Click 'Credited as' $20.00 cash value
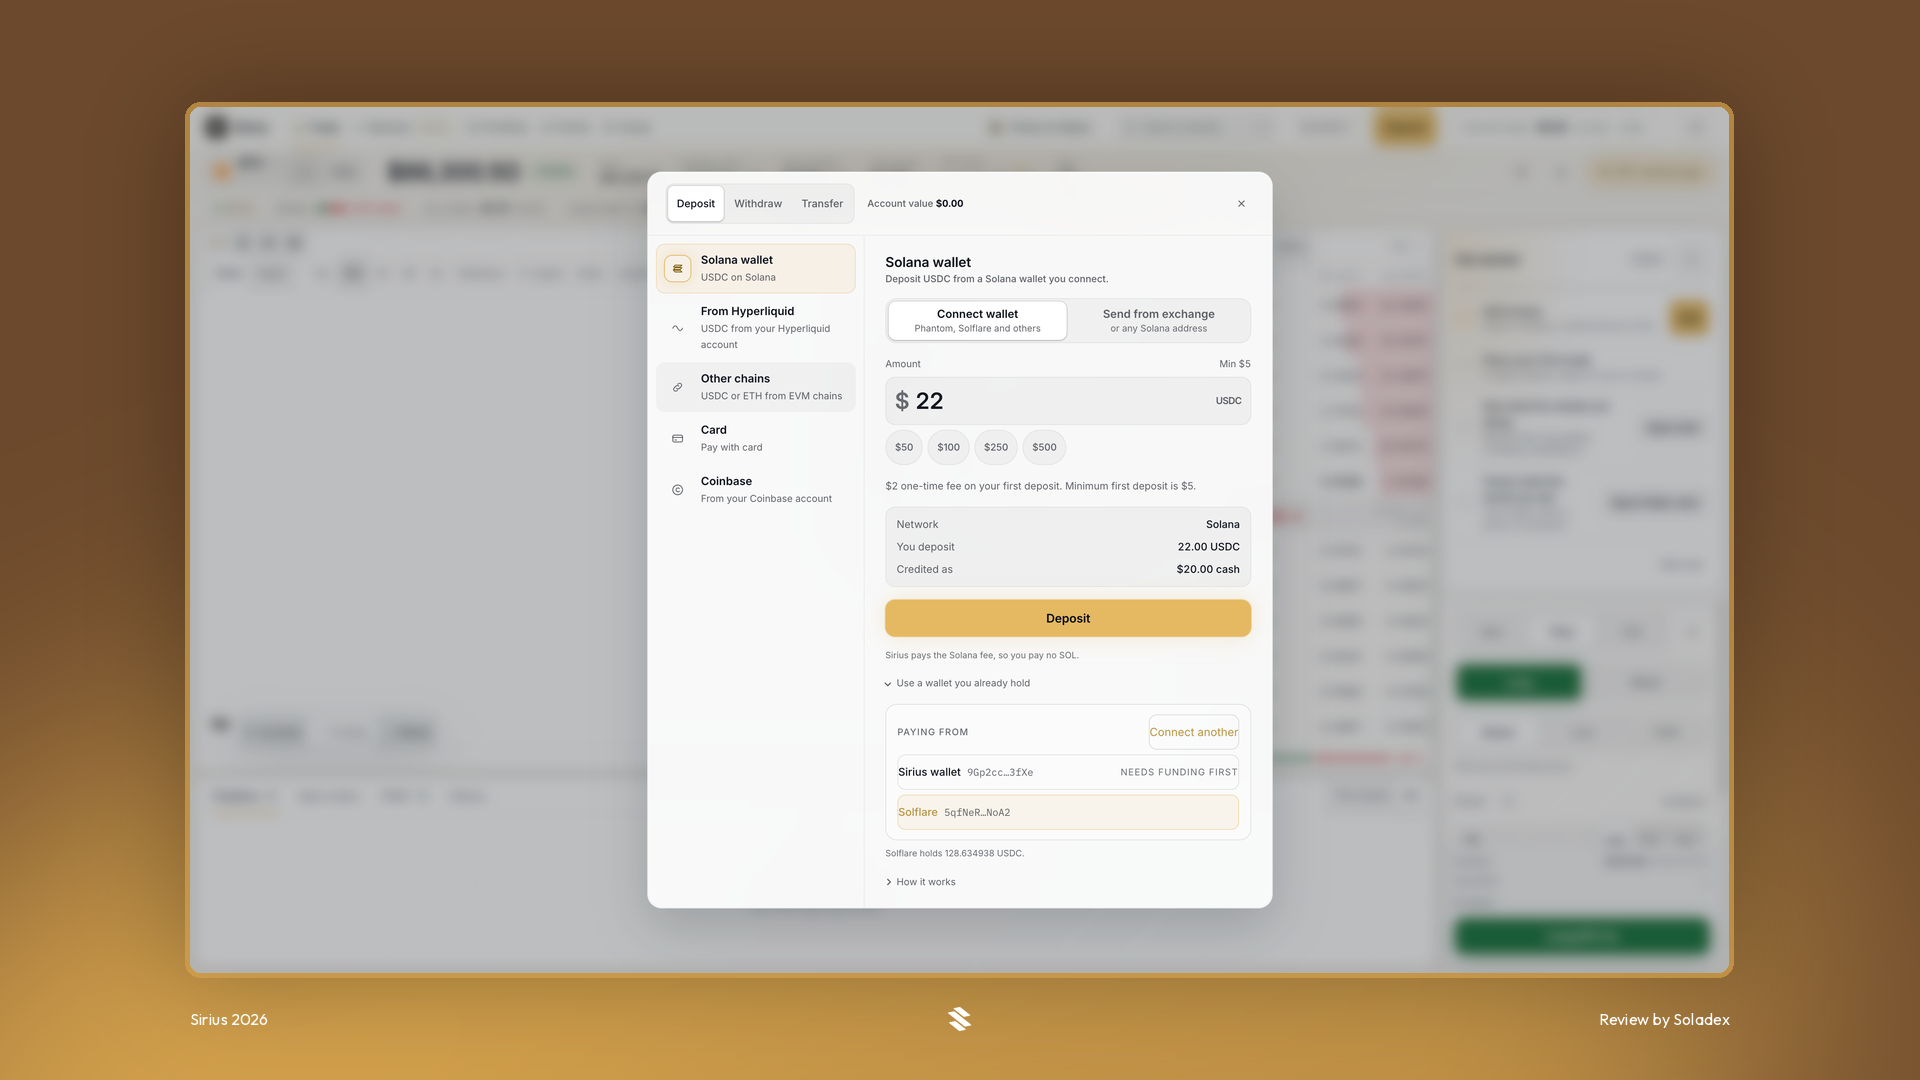 (x=1208, y=569)
